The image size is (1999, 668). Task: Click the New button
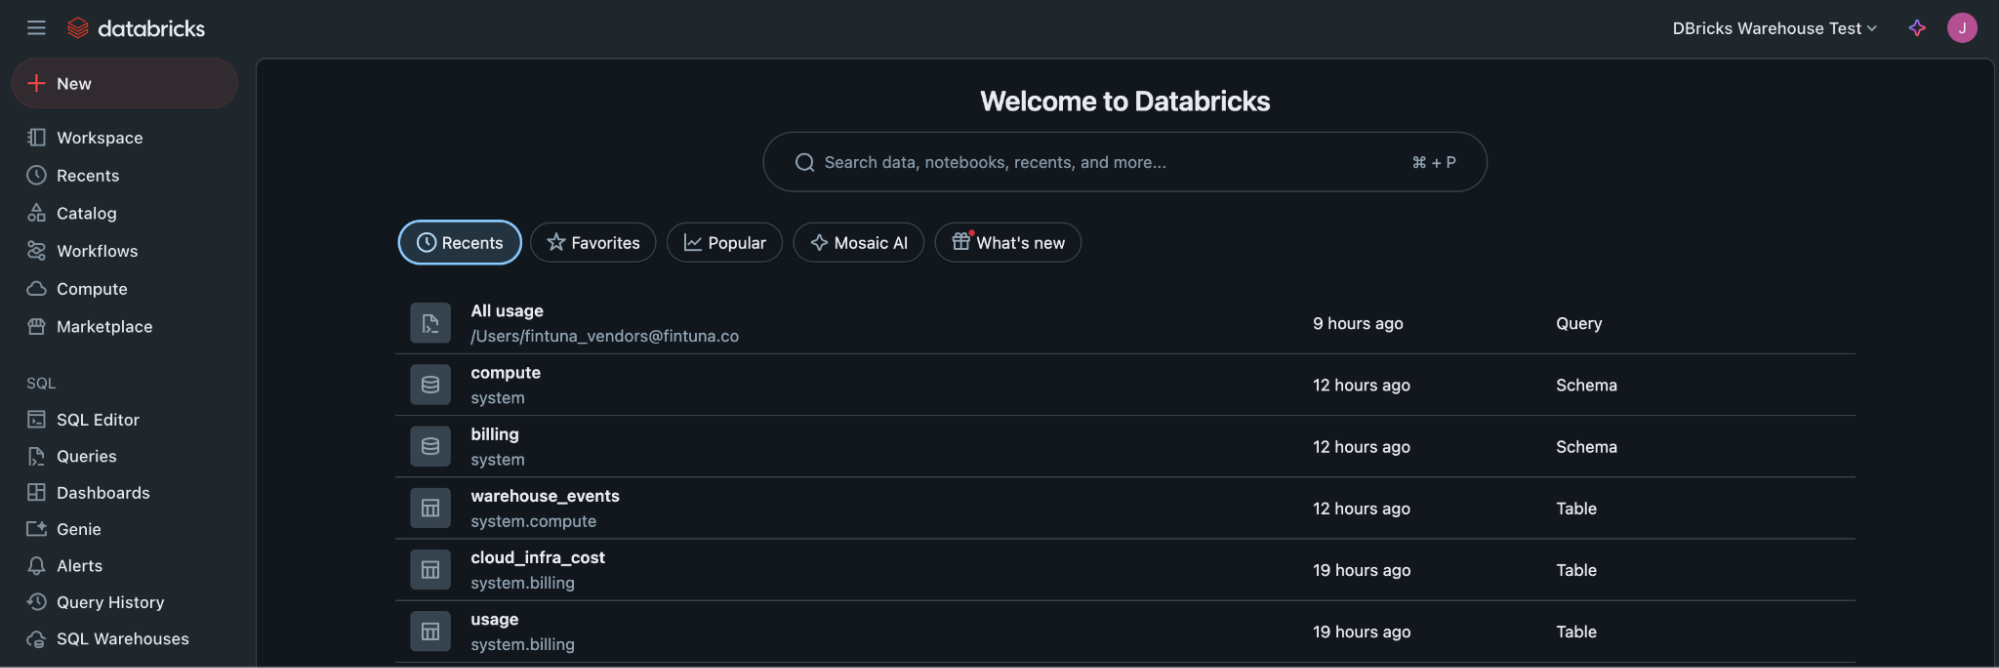124,83
